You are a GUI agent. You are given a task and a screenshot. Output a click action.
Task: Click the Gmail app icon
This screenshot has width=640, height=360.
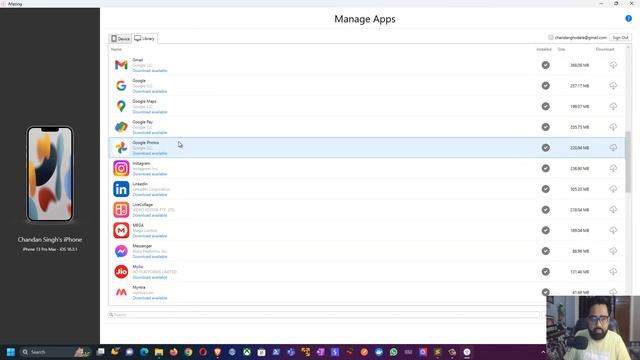click(121, 65)
